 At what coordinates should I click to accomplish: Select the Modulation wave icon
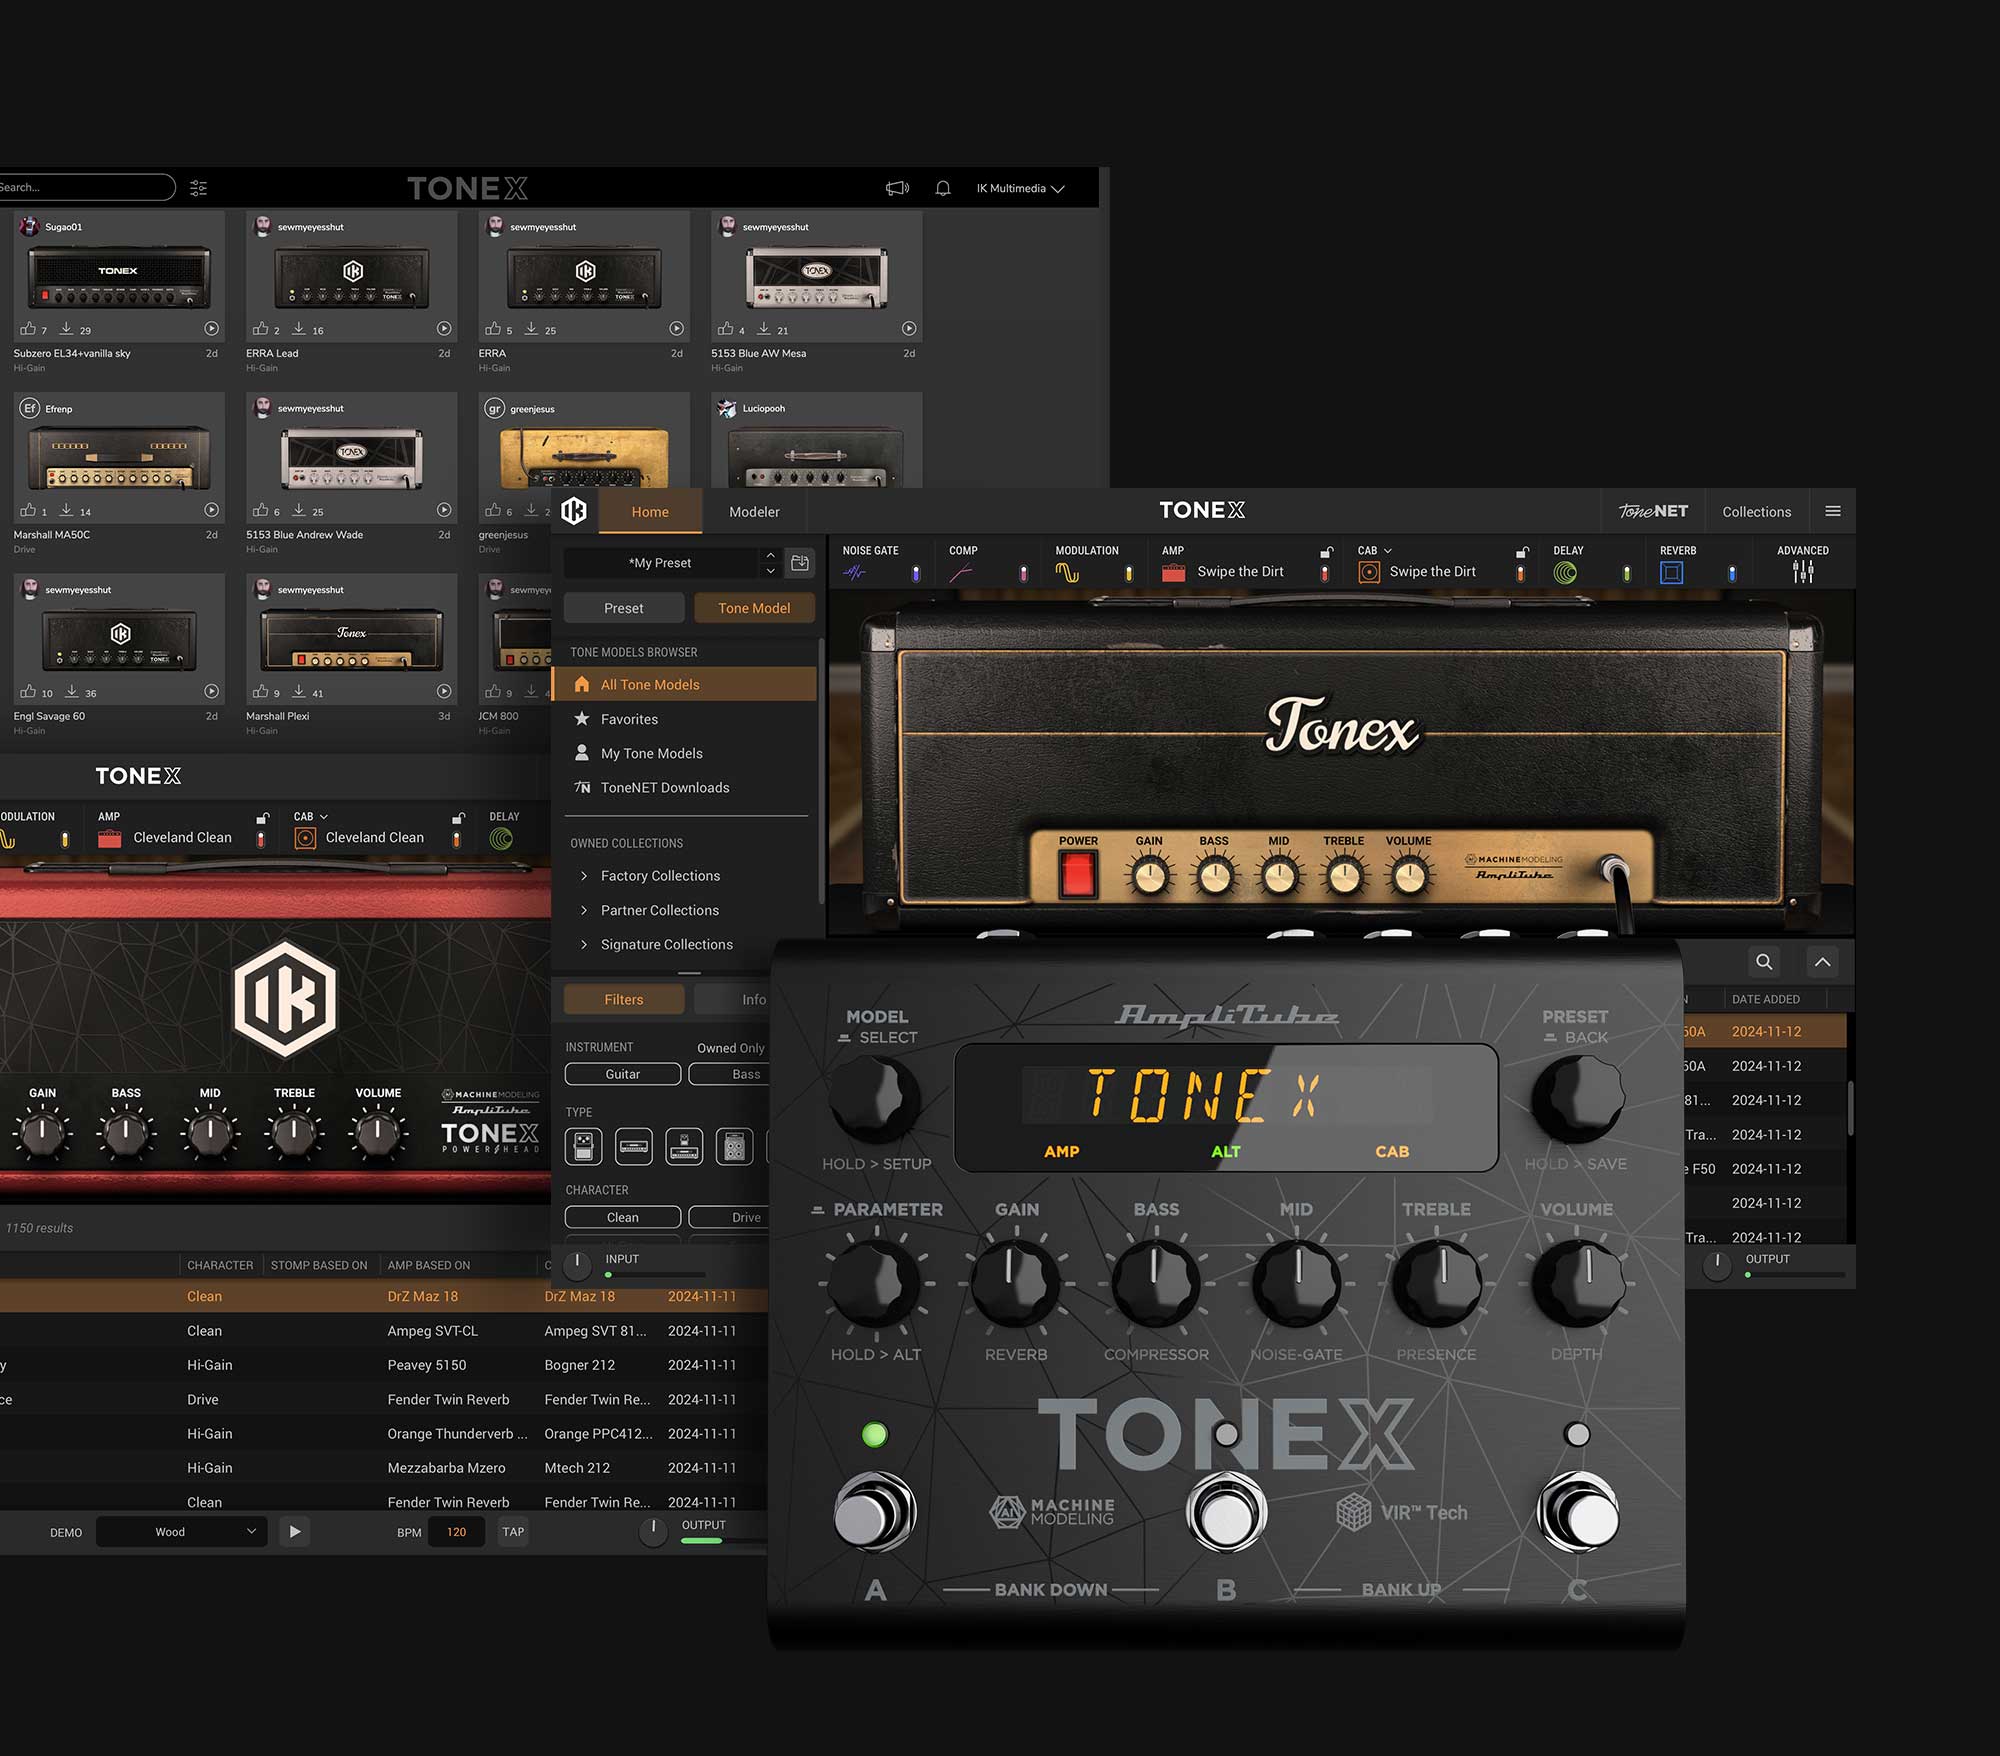[1067, 573]
